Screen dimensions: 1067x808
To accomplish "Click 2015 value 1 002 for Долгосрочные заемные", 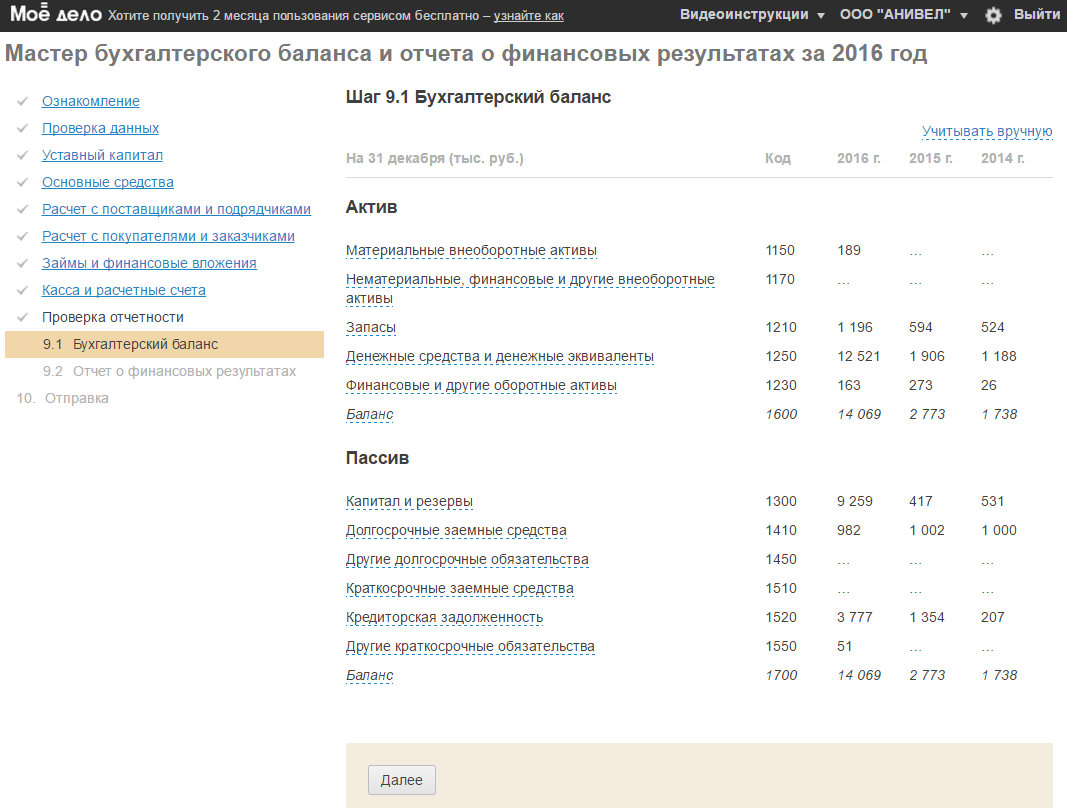I will click(927, 530).
